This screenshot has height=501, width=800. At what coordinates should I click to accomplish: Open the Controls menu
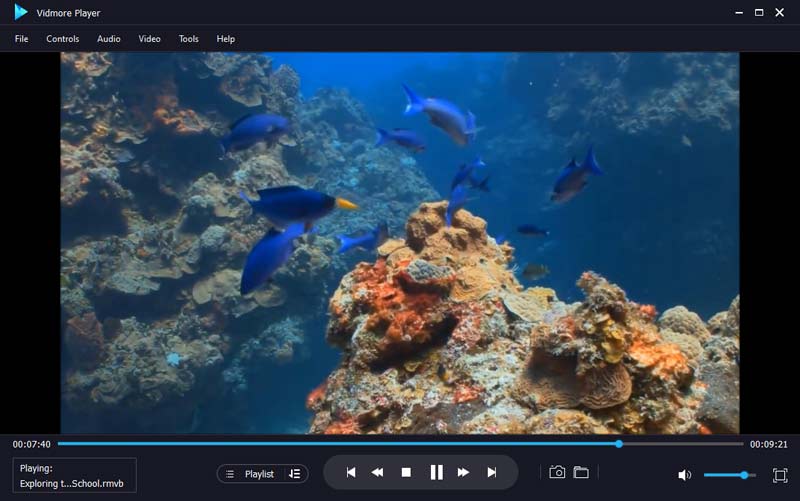63,39
